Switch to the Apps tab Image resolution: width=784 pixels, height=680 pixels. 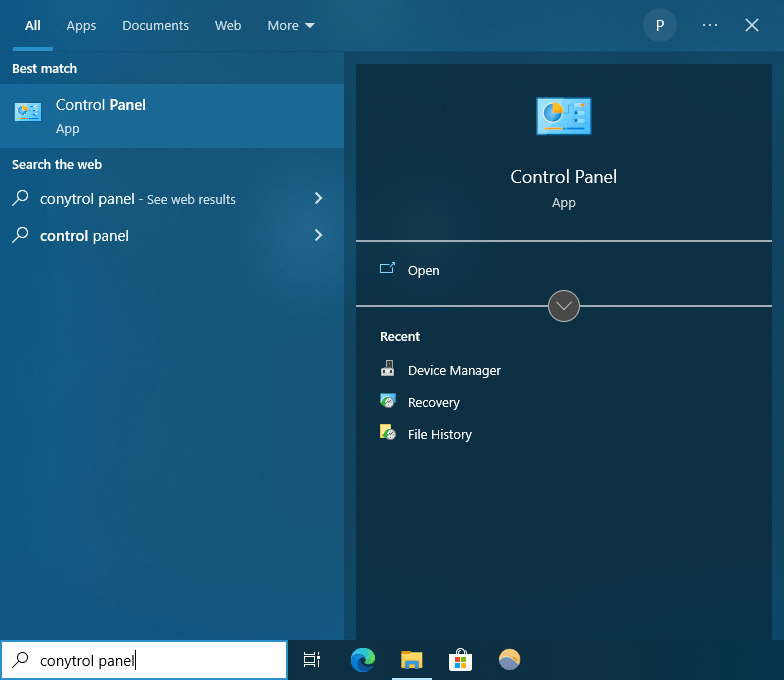81,26
